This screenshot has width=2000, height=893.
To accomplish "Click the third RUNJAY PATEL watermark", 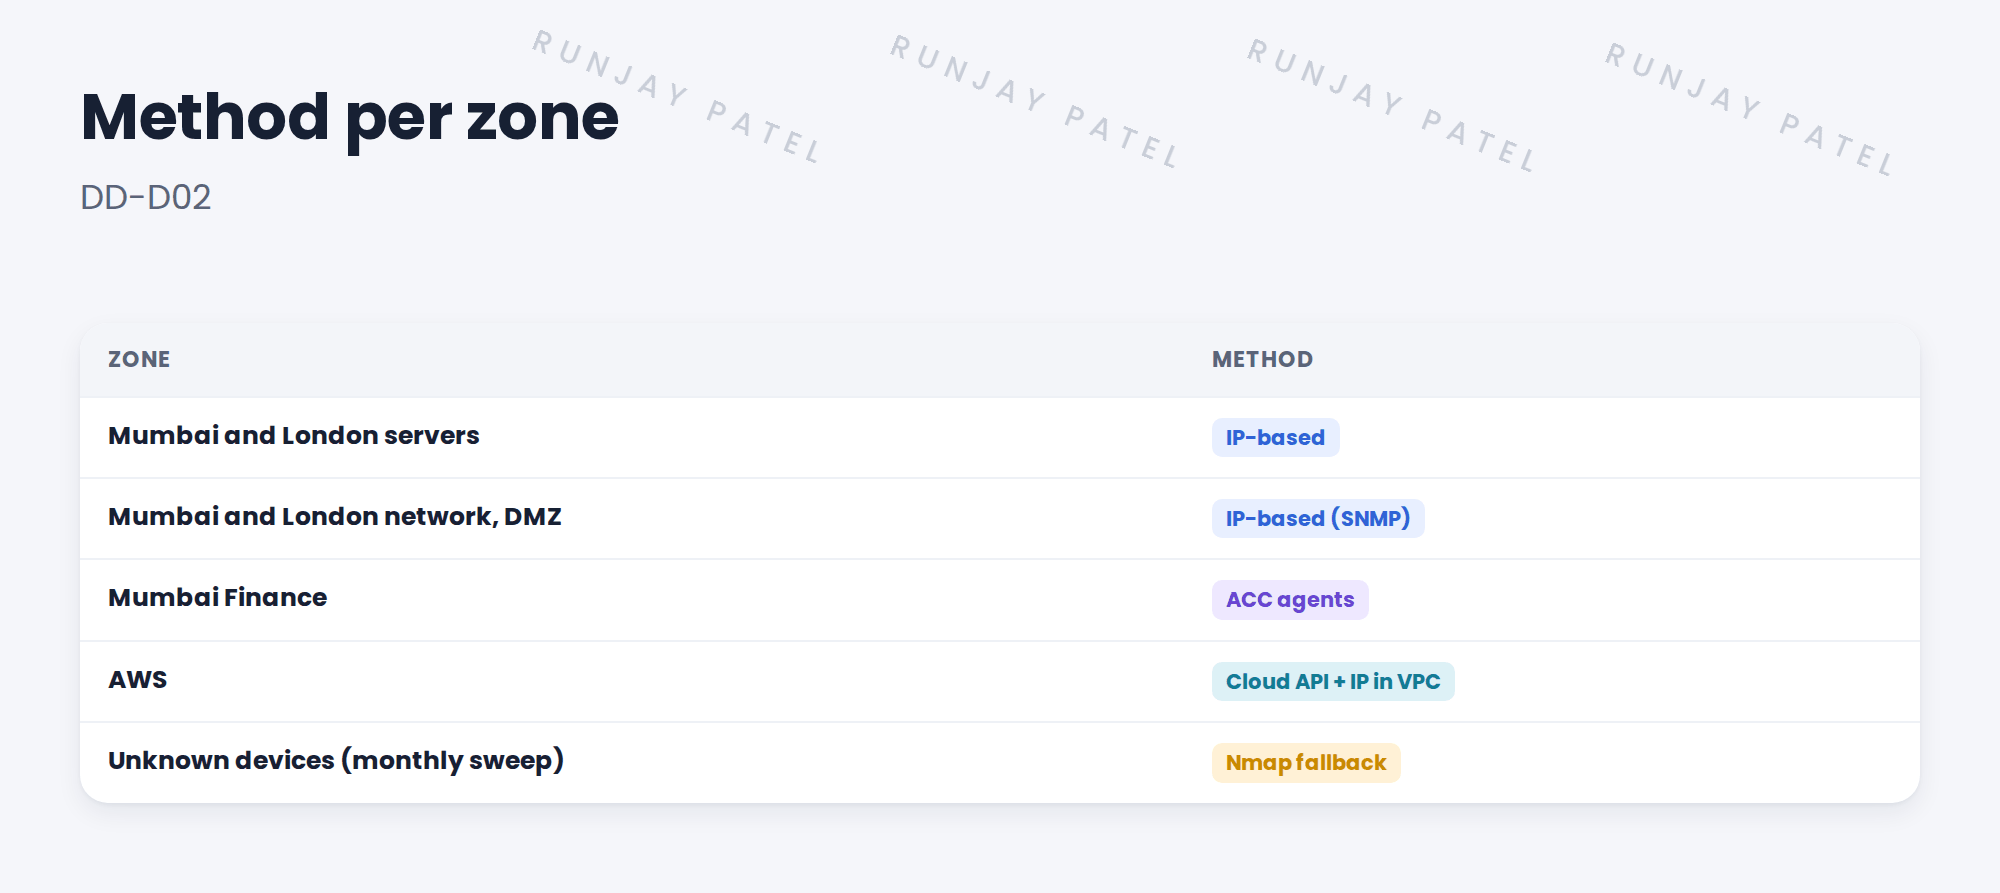I will tap(1393, 105).
